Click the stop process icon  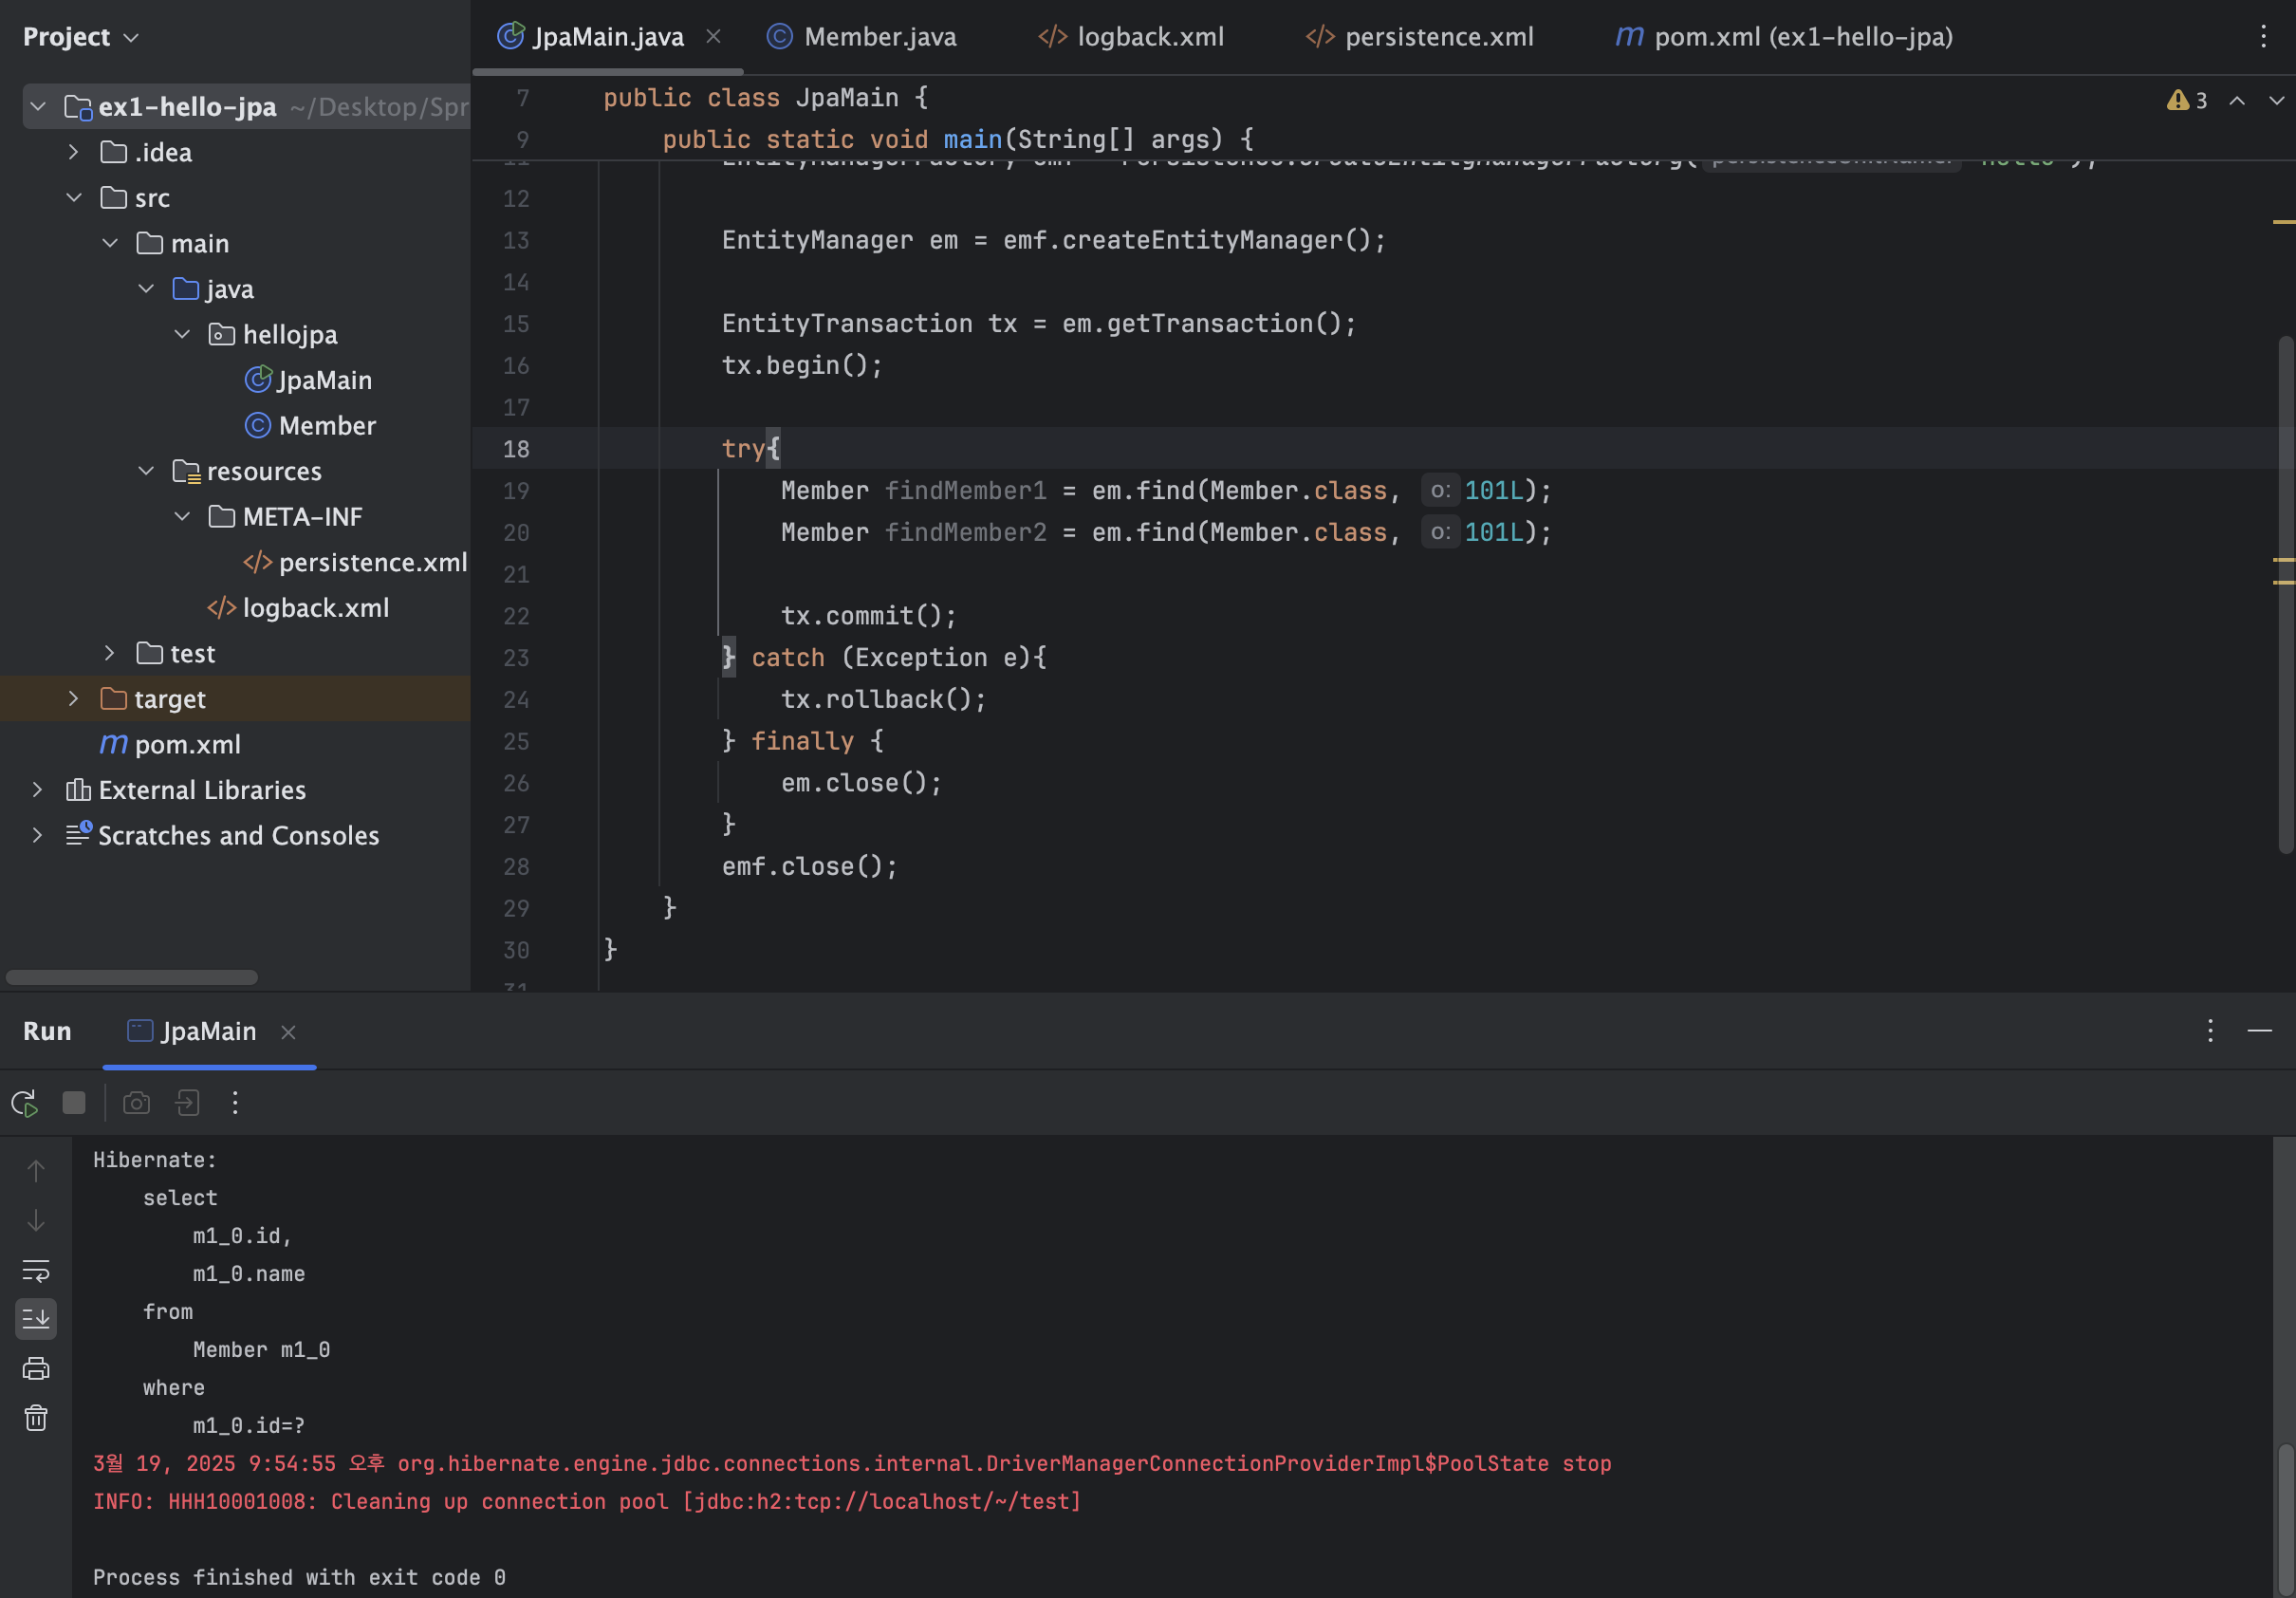point(74,1103)
